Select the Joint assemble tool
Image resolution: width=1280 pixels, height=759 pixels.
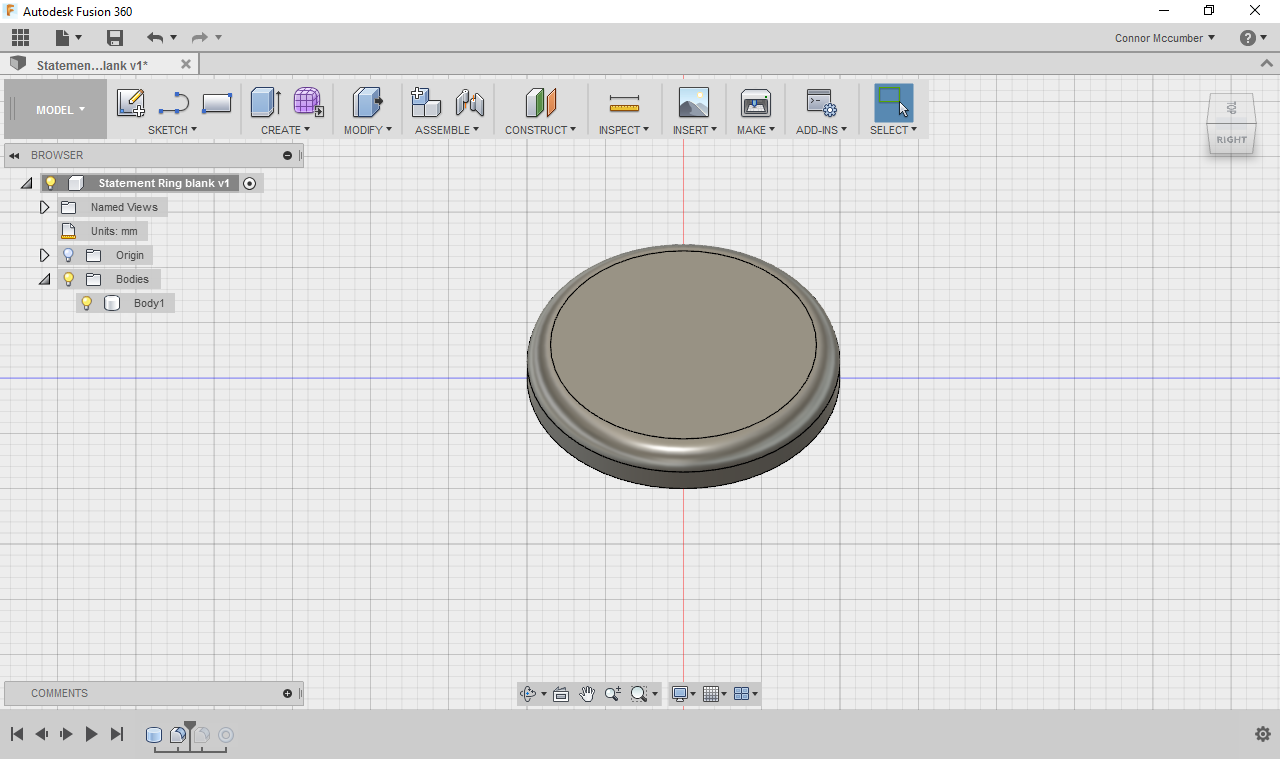(x=469, y=103)
